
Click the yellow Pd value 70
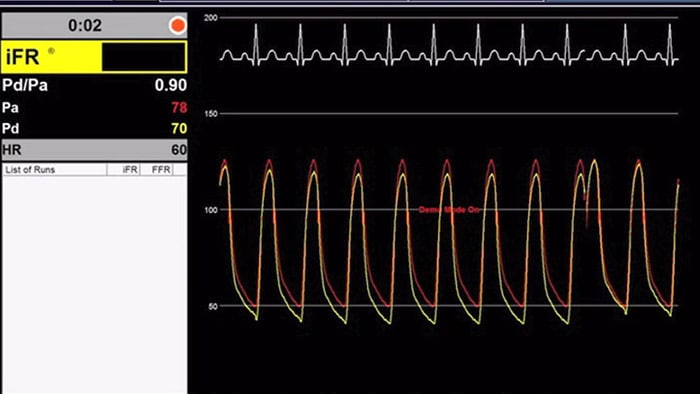[179, 129]
